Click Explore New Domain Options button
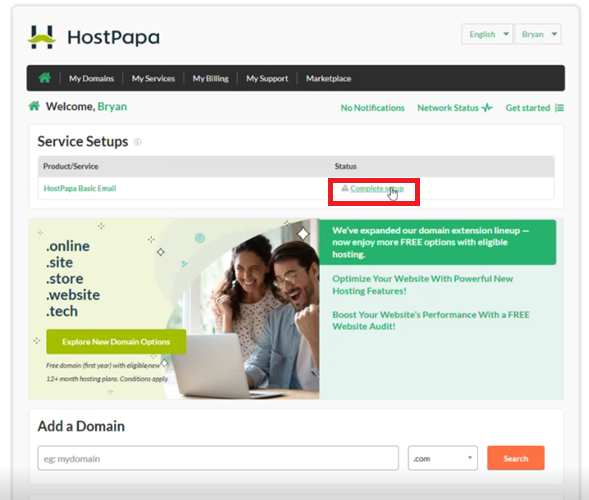The height and width of the screenshot is (500, 589). [x=116, y=341]
